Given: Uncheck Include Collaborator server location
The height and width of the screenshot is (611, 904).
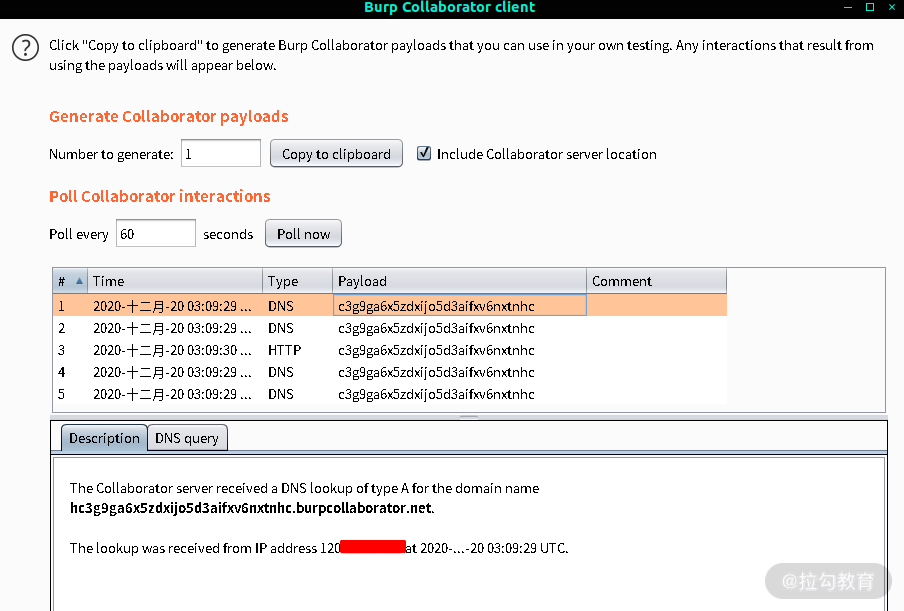Looking at the screenshot, I should [x=424, y=153].
